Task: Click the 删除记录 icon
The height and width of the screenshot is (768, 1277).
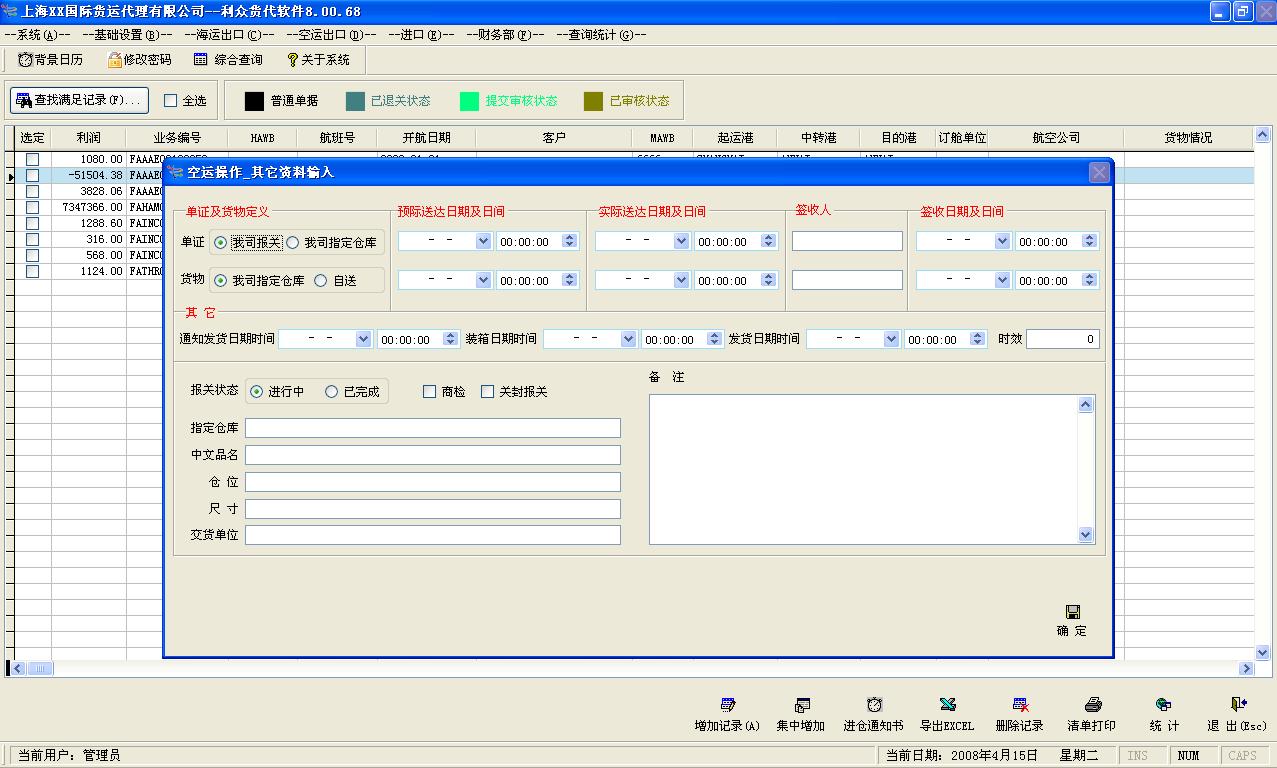Action: pos(1020,705)
